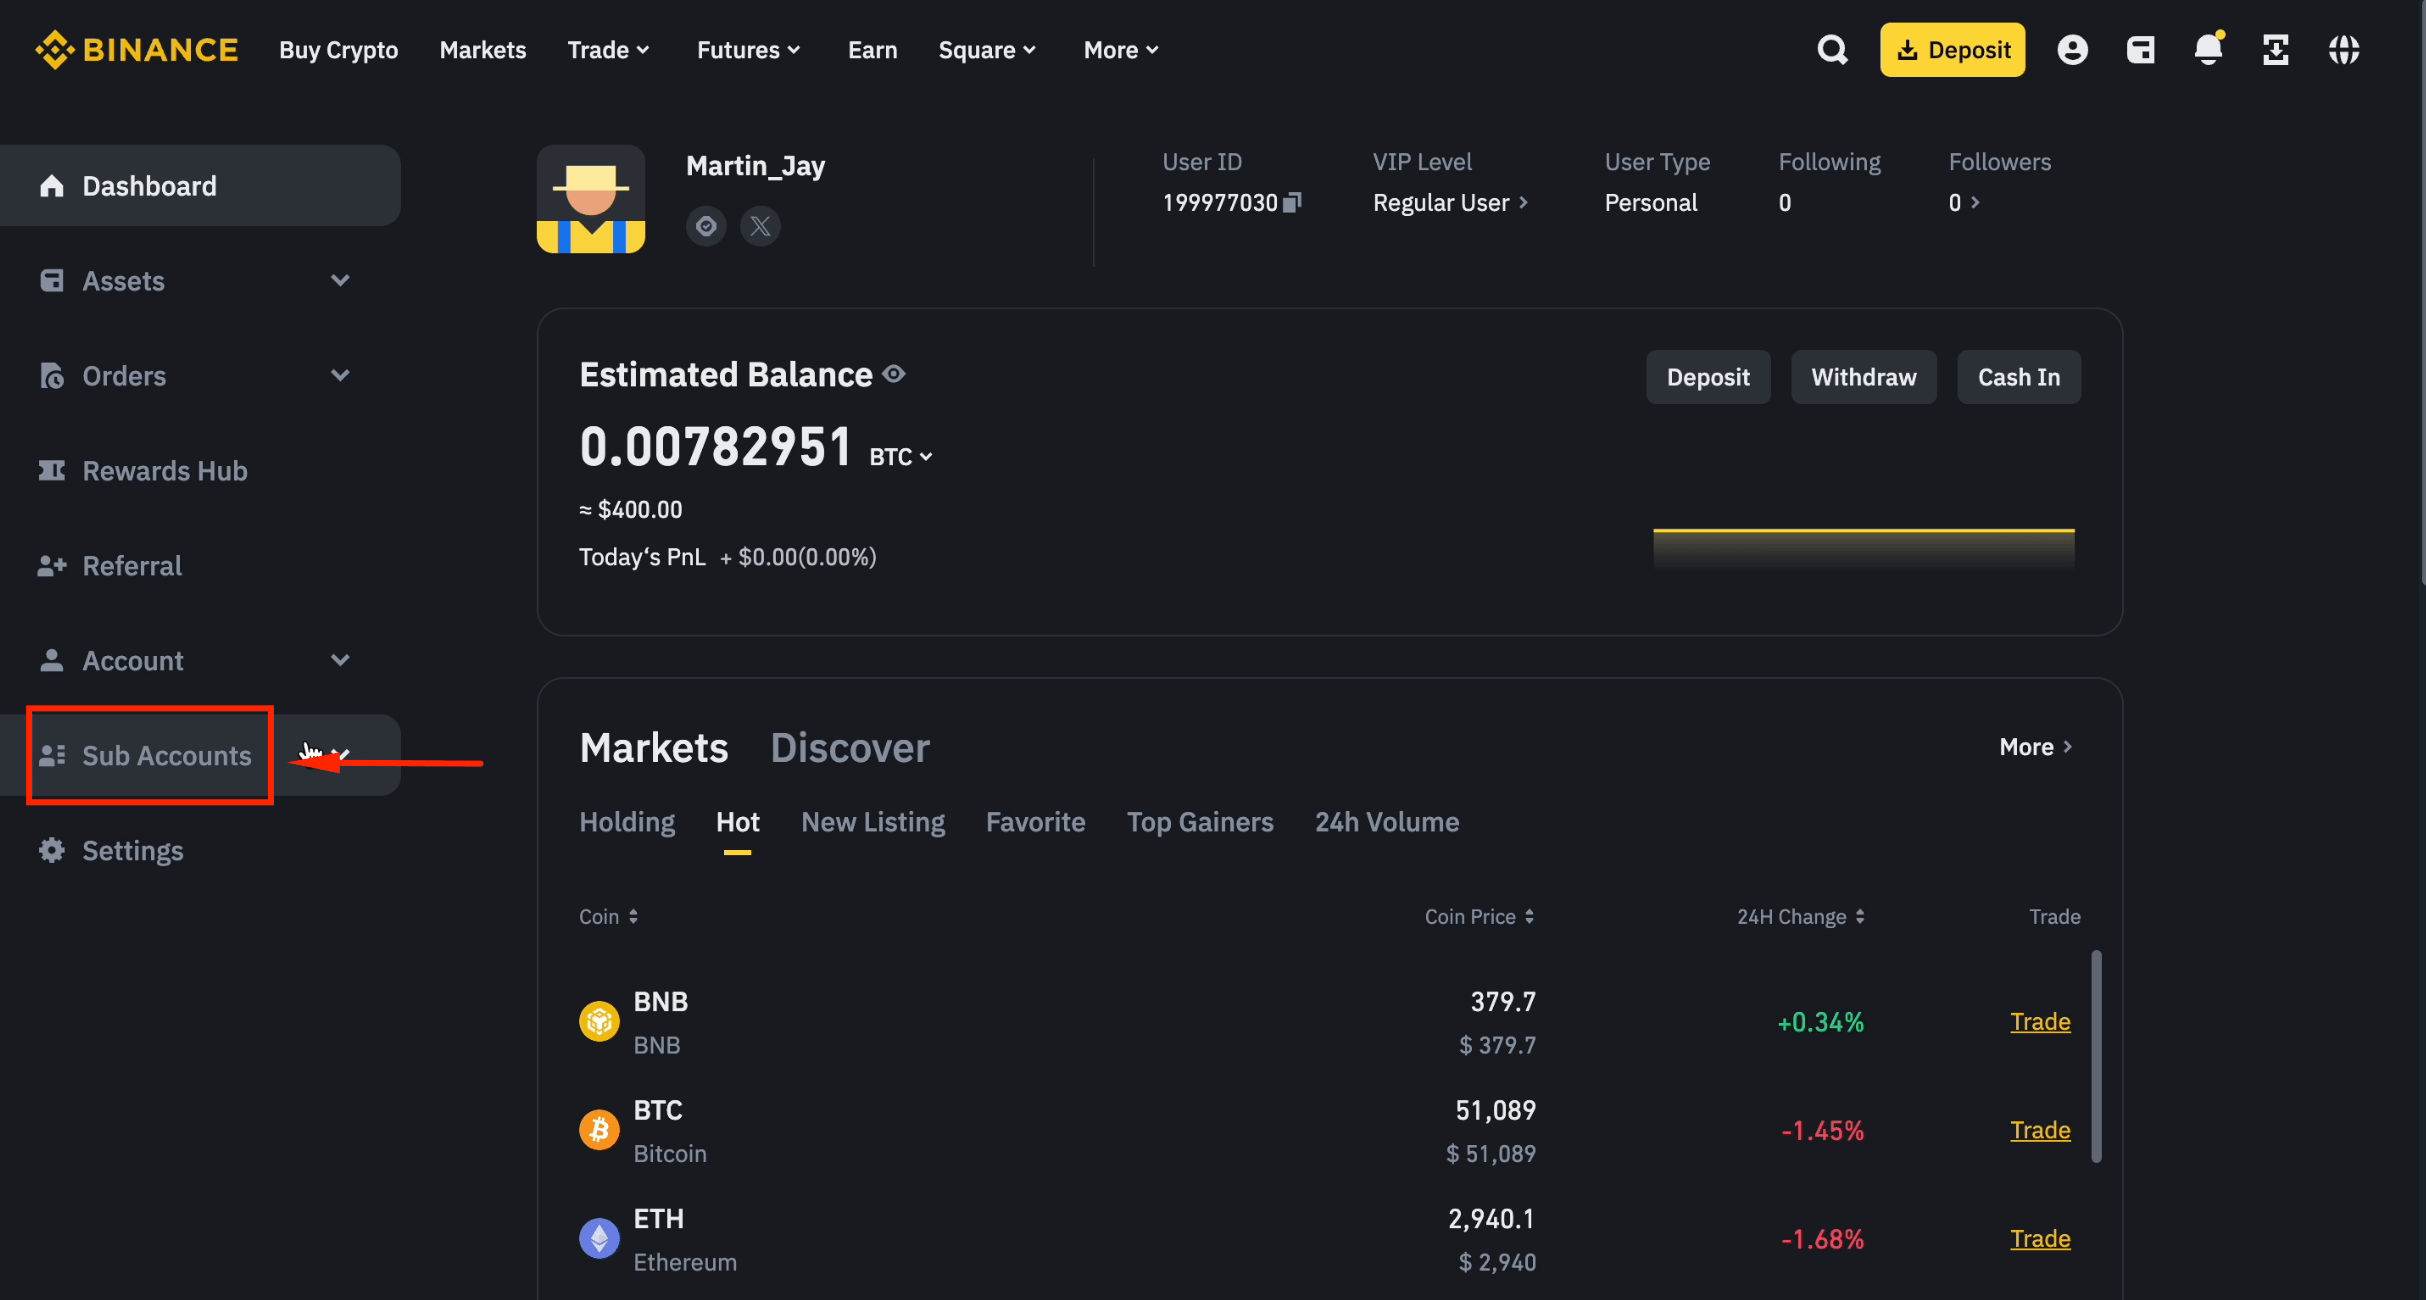Screen dimensions: 2426x1300
Task: Click the Martin_Jay avatar image
Action: [x=591, y=199]
